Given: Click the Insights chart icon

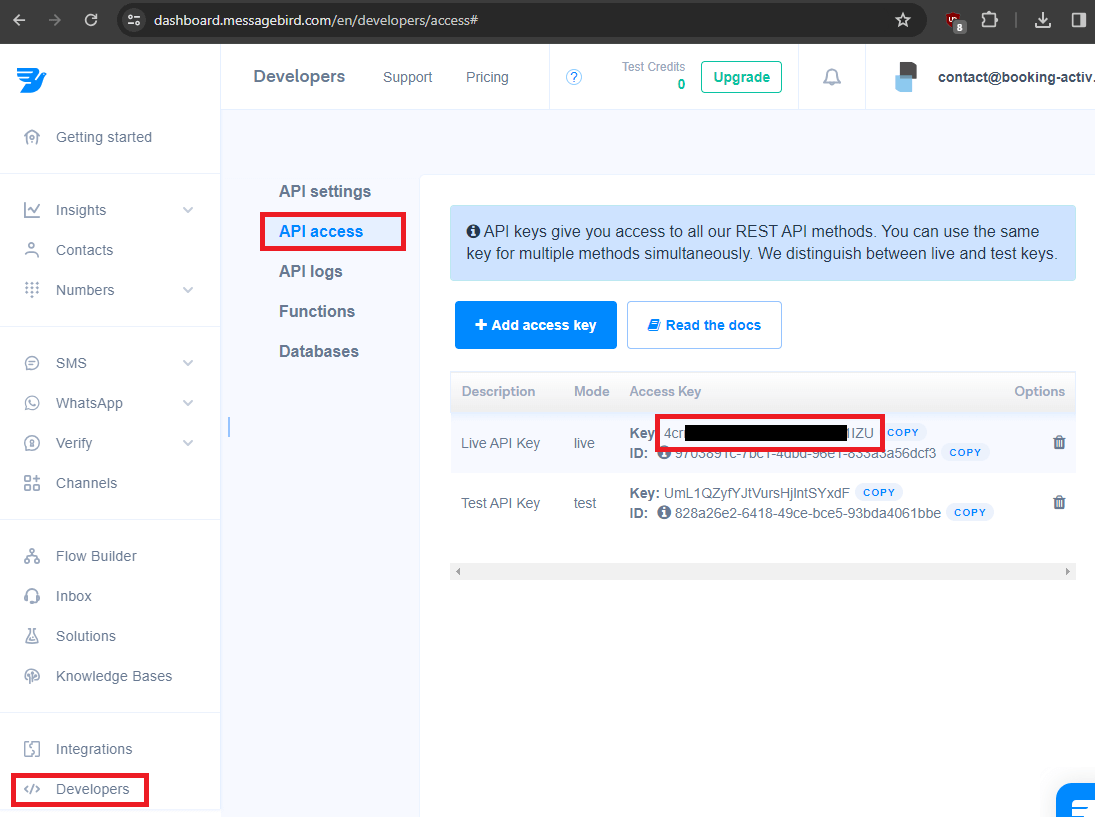Looking at the screenshot, I should [x=32, y=209].
